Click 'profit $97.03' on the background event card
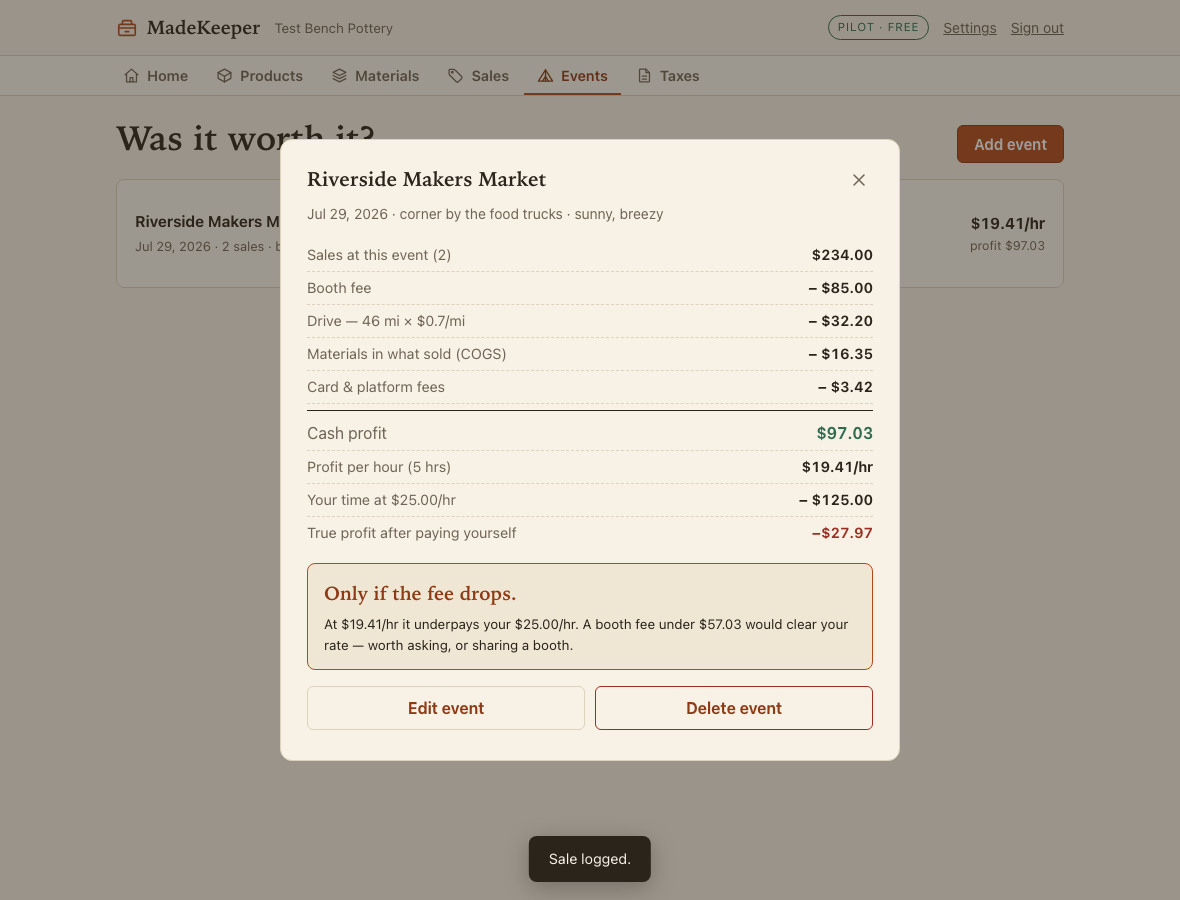1180x900 pixels. coord(1007,246)
